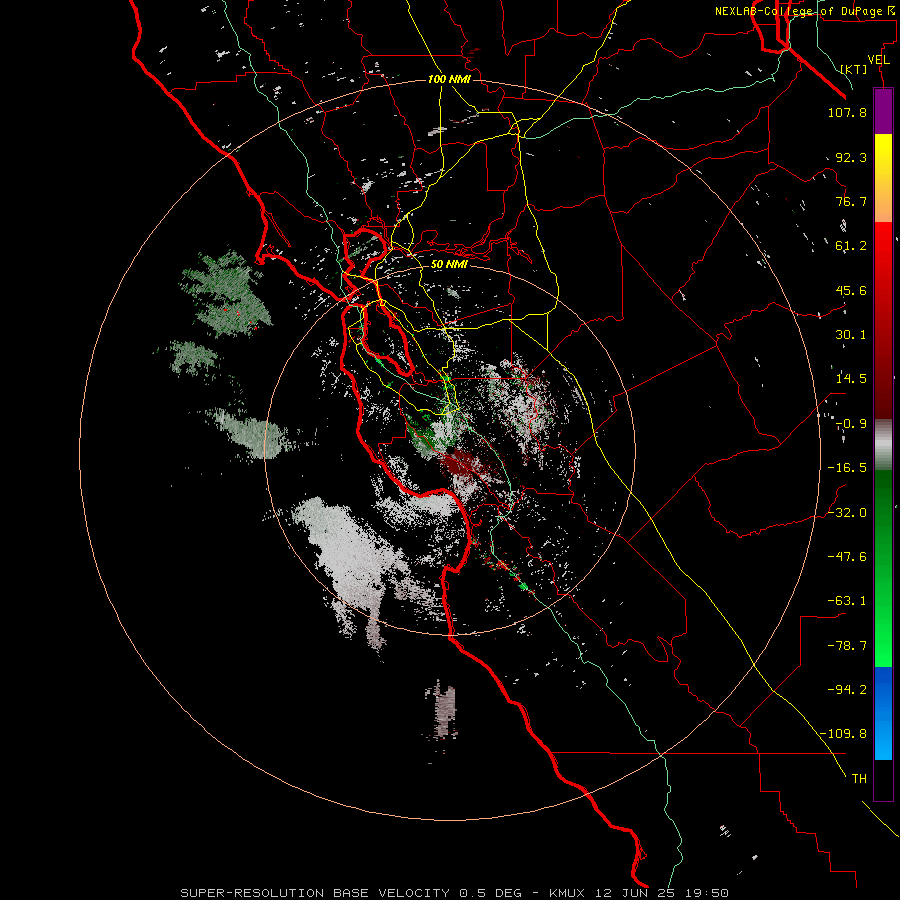Click the TH legend label

[859, 779]
